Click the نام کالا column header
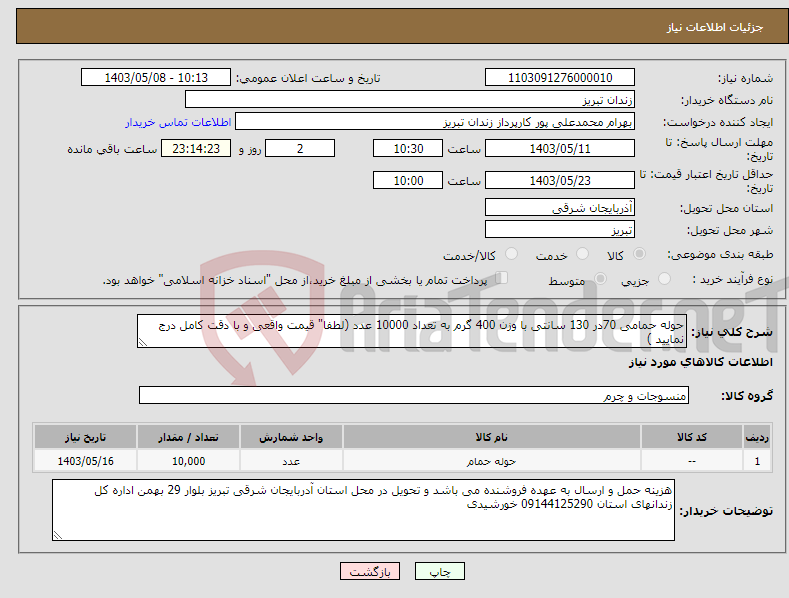 492,437
